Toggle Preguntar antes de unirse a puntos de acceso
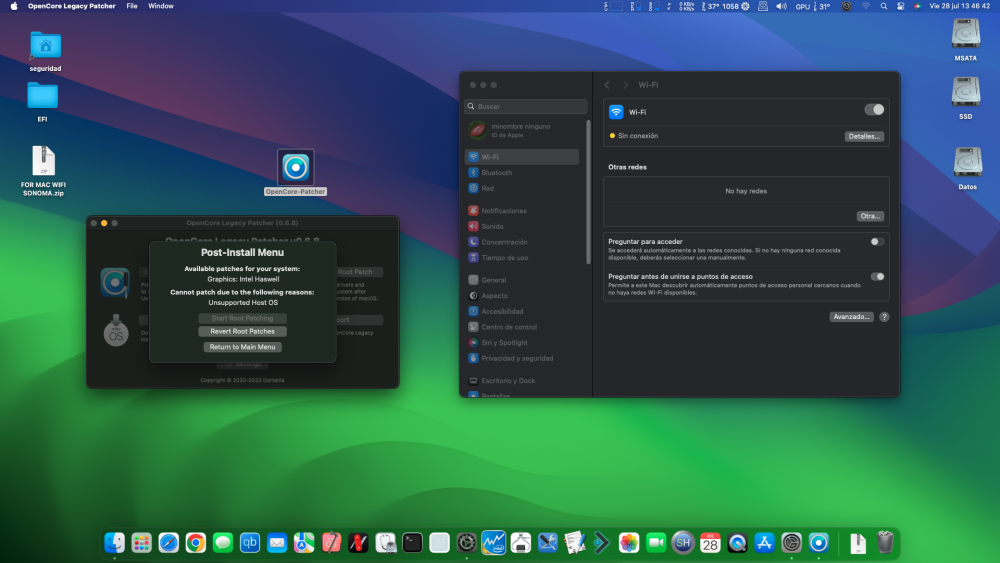Screen dimensions: 1000x563 [878, 277]
